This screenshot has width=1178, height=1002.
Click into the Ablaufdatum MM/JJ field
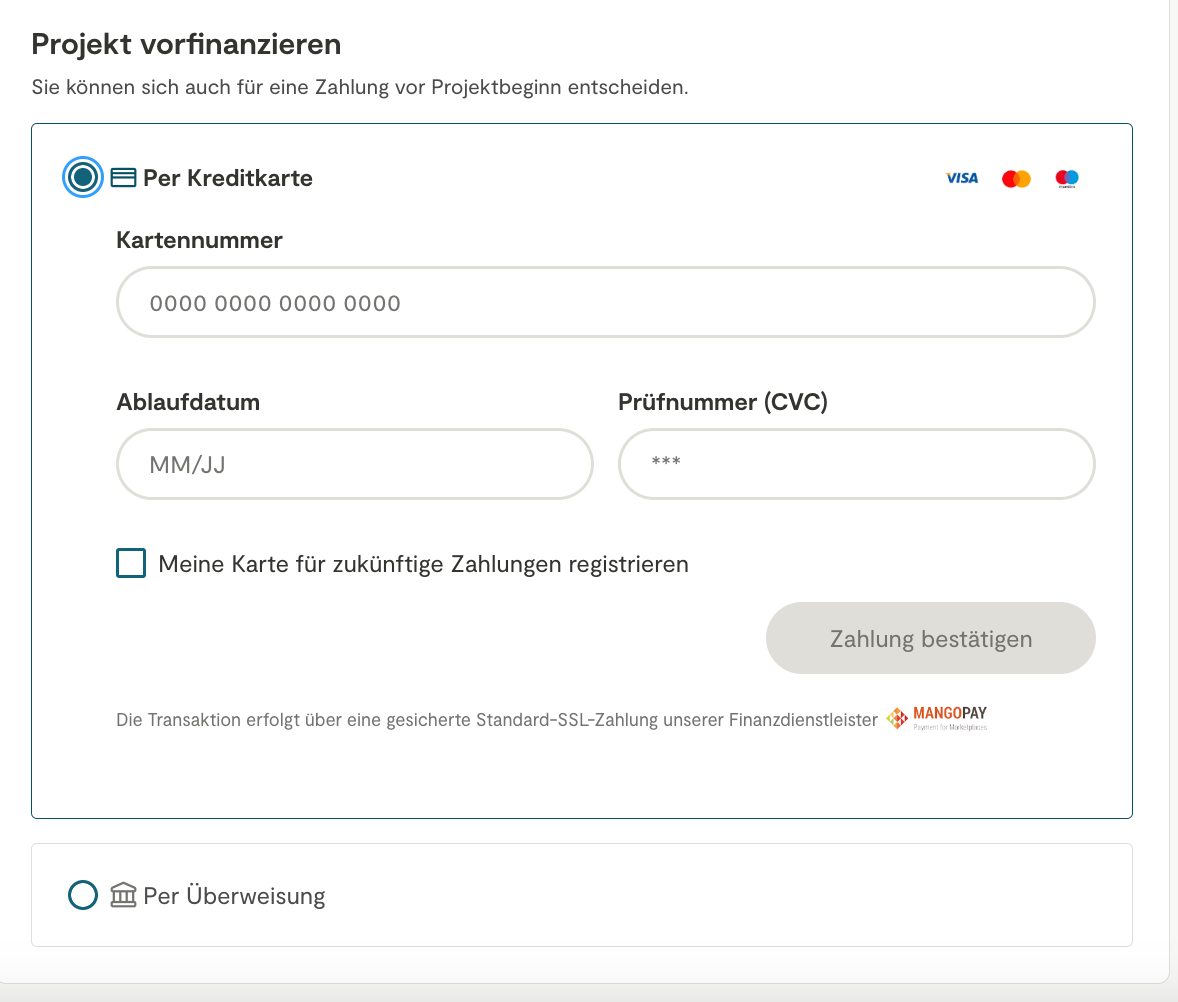pyautogui.click(x=354, y=464)
